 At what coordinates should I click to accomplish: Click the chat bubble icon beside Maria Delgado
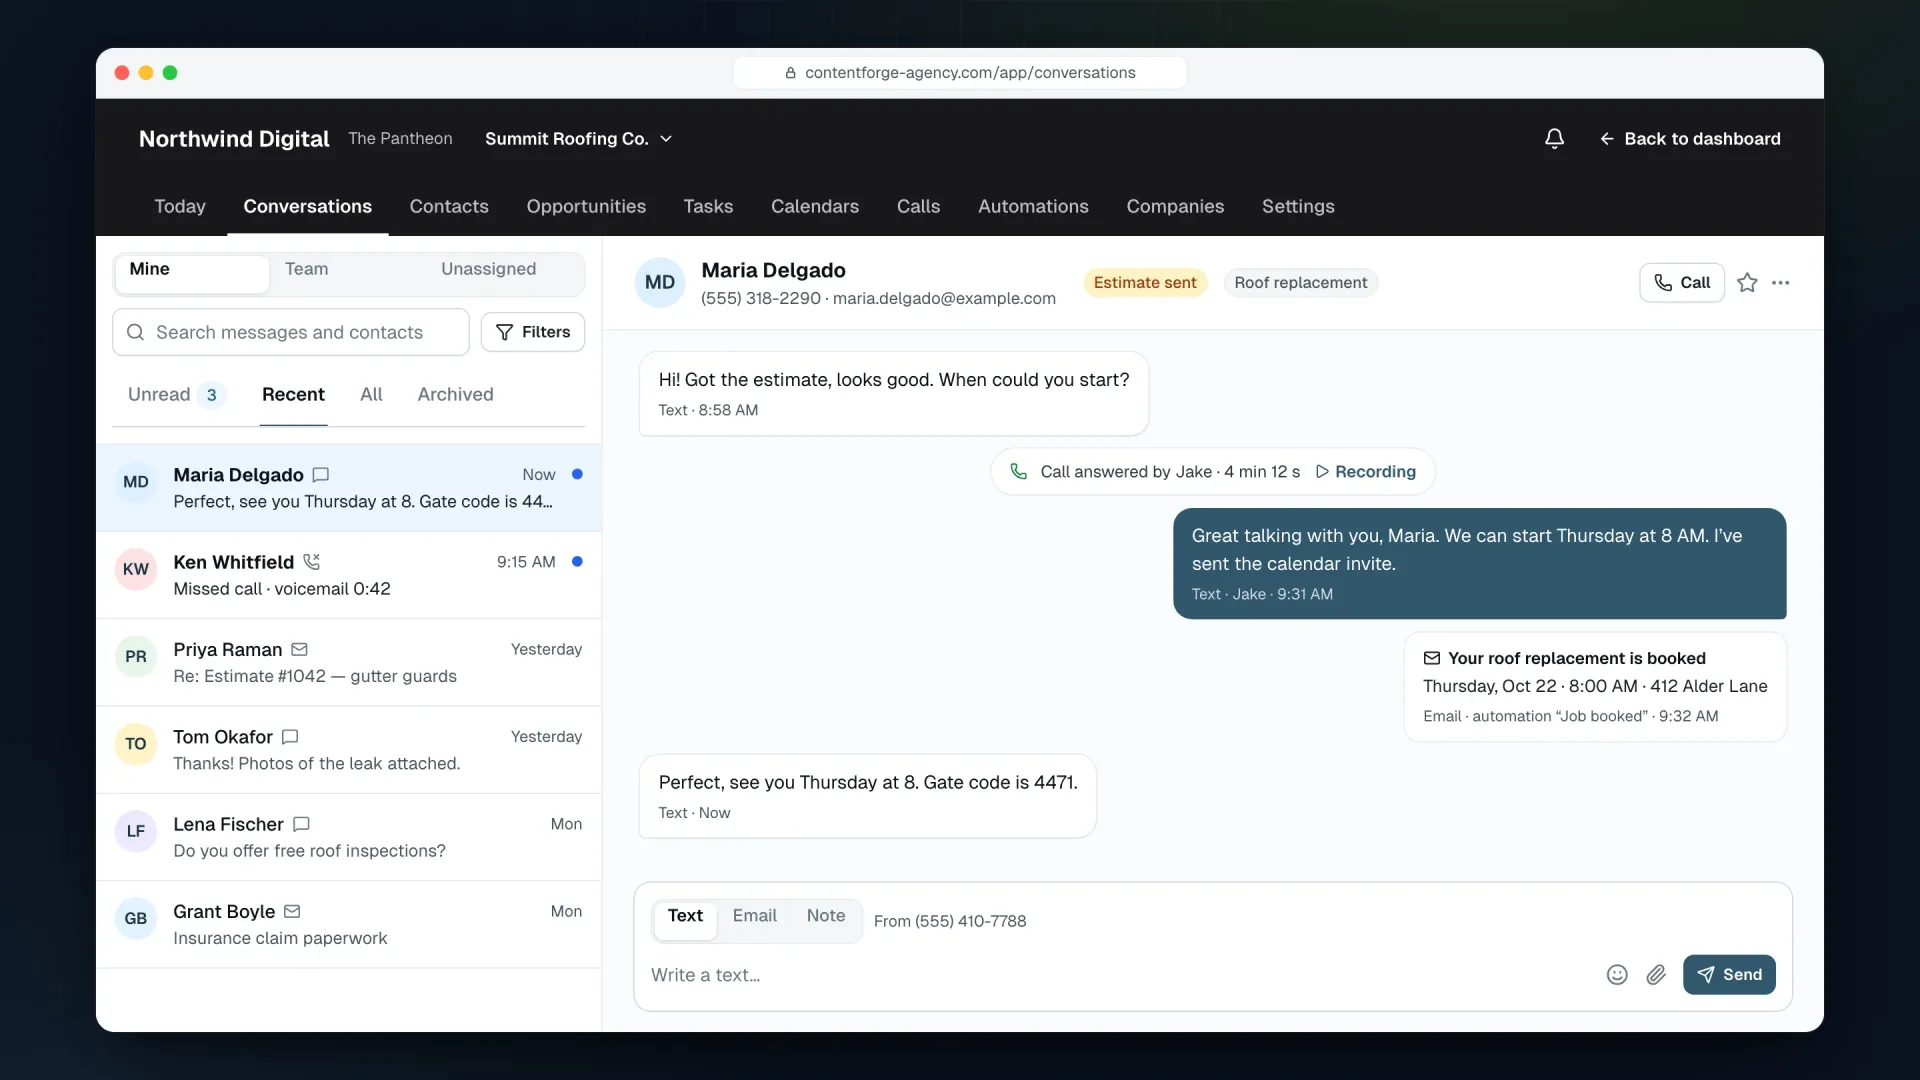[x=321, y=475]
